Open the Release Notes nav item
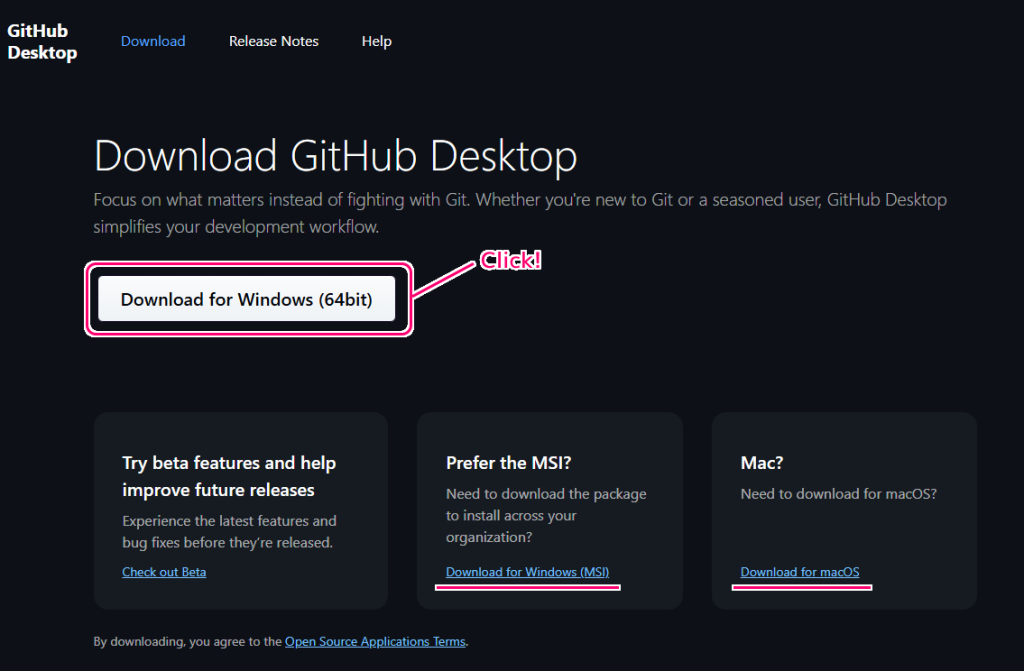The width and height of the screenshot is (1024, 671). tap(274, 41)
